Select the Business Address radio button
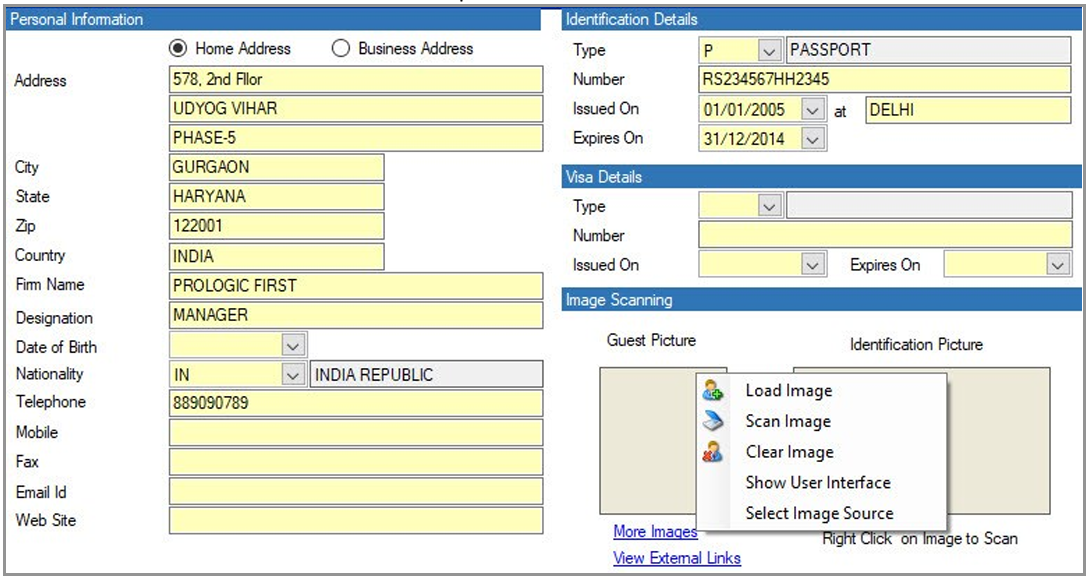 coord(341,48)
